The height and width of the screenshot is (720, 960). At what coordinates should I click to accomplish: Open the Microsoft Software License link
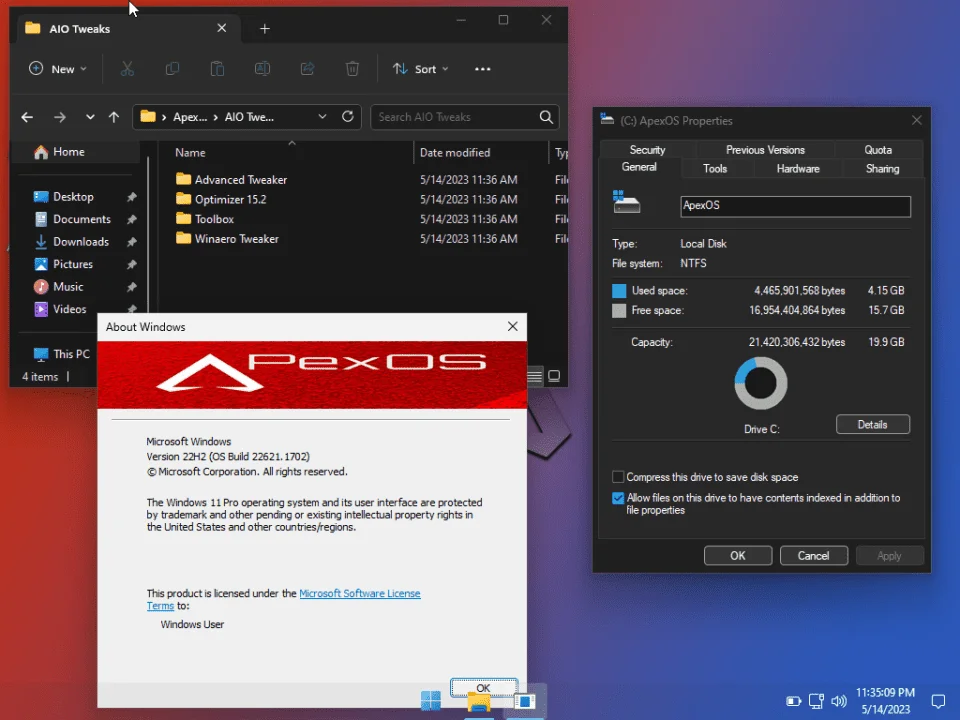point(359,593)
